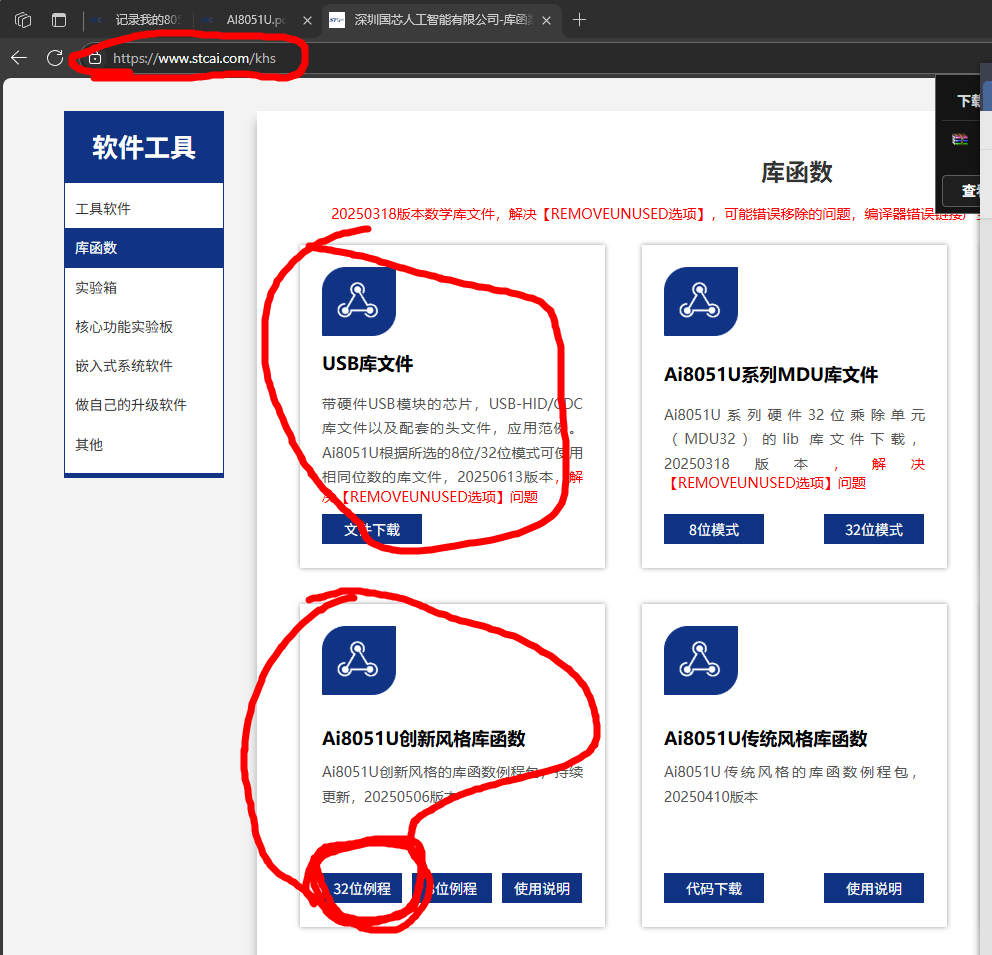
Task: Click the Ai8051U创新风格库函数 heading
Action: pos(424,739)
